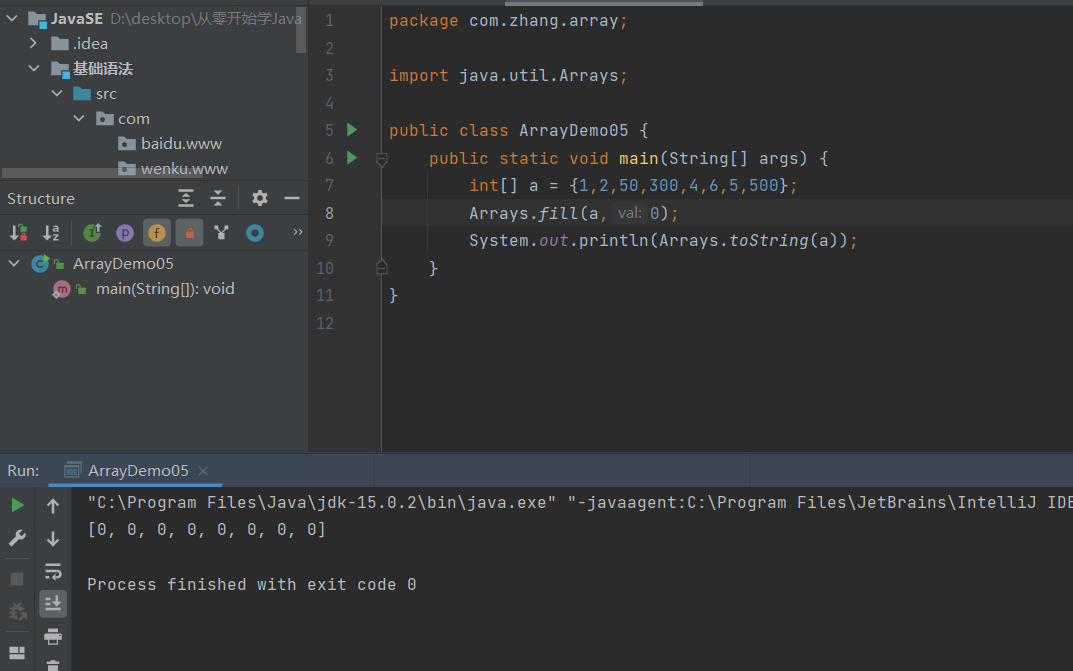Image resolution: width=1073 pixels, height=671 pixels.
Task: Click array initializer on line 7
Action: pos(683,185)
